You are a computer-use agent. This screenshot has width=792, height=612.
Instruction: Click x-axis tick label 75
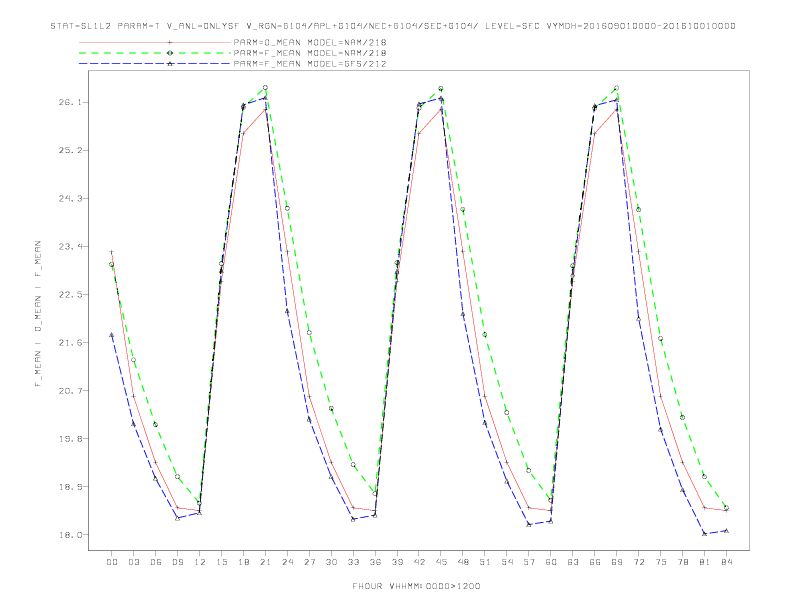(661, 562)
